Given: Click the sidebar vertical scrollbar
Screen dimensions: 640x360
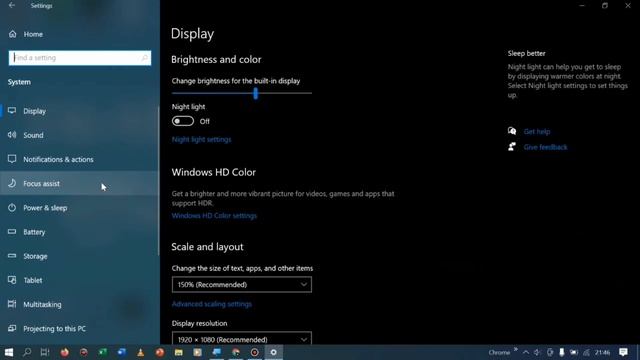Looking at the screenshot, I should (x=158, y=180).
